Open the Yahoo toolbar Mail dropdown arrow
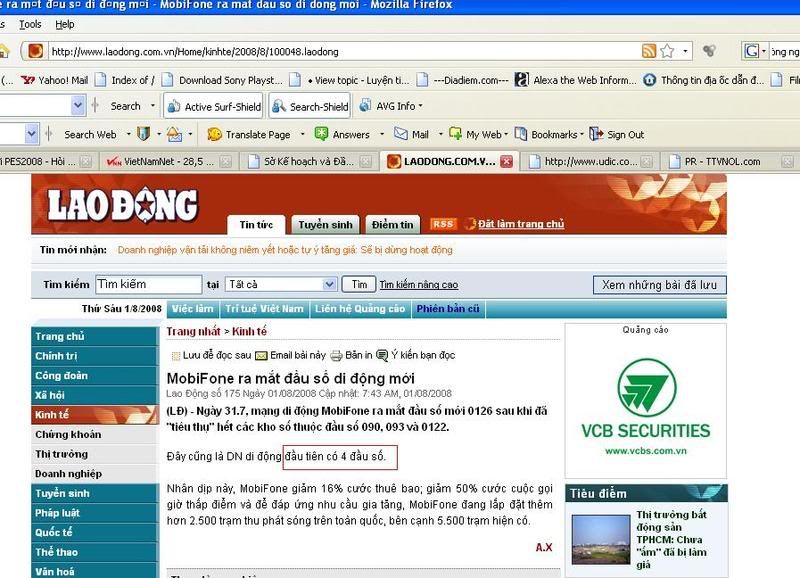 (440, 135)
